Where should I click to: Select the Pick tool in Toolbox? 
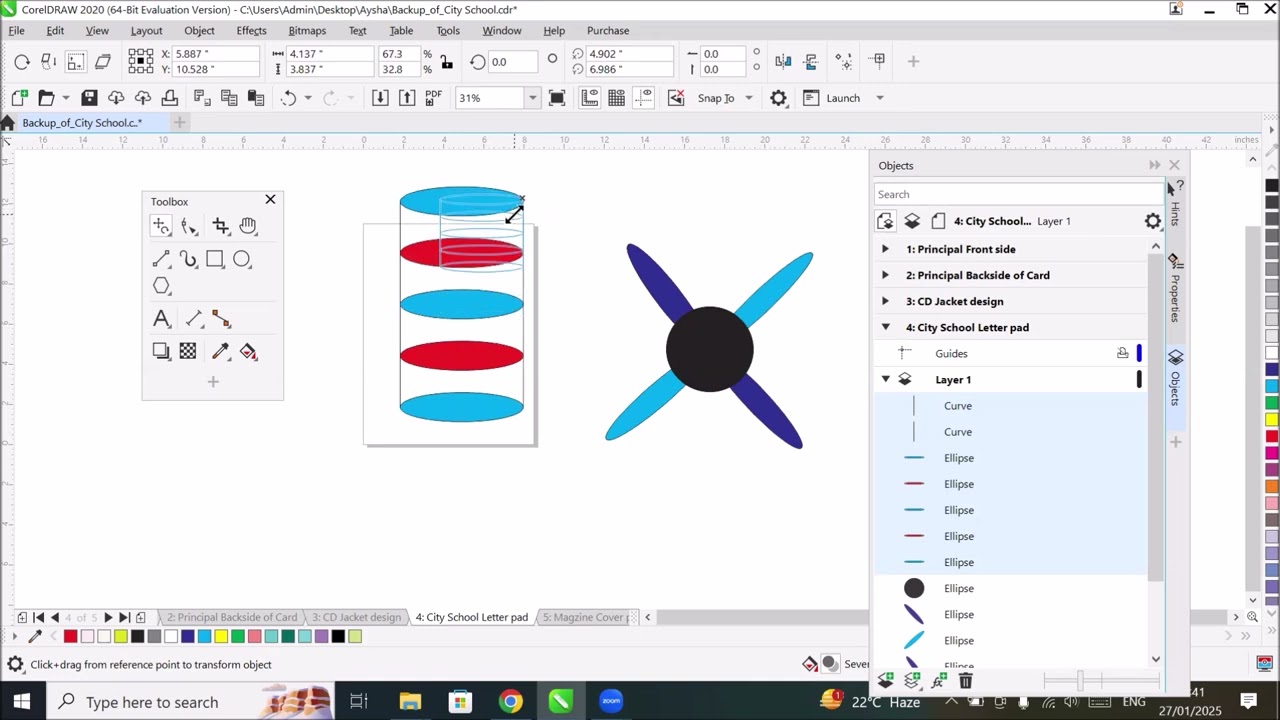point(161,227)
